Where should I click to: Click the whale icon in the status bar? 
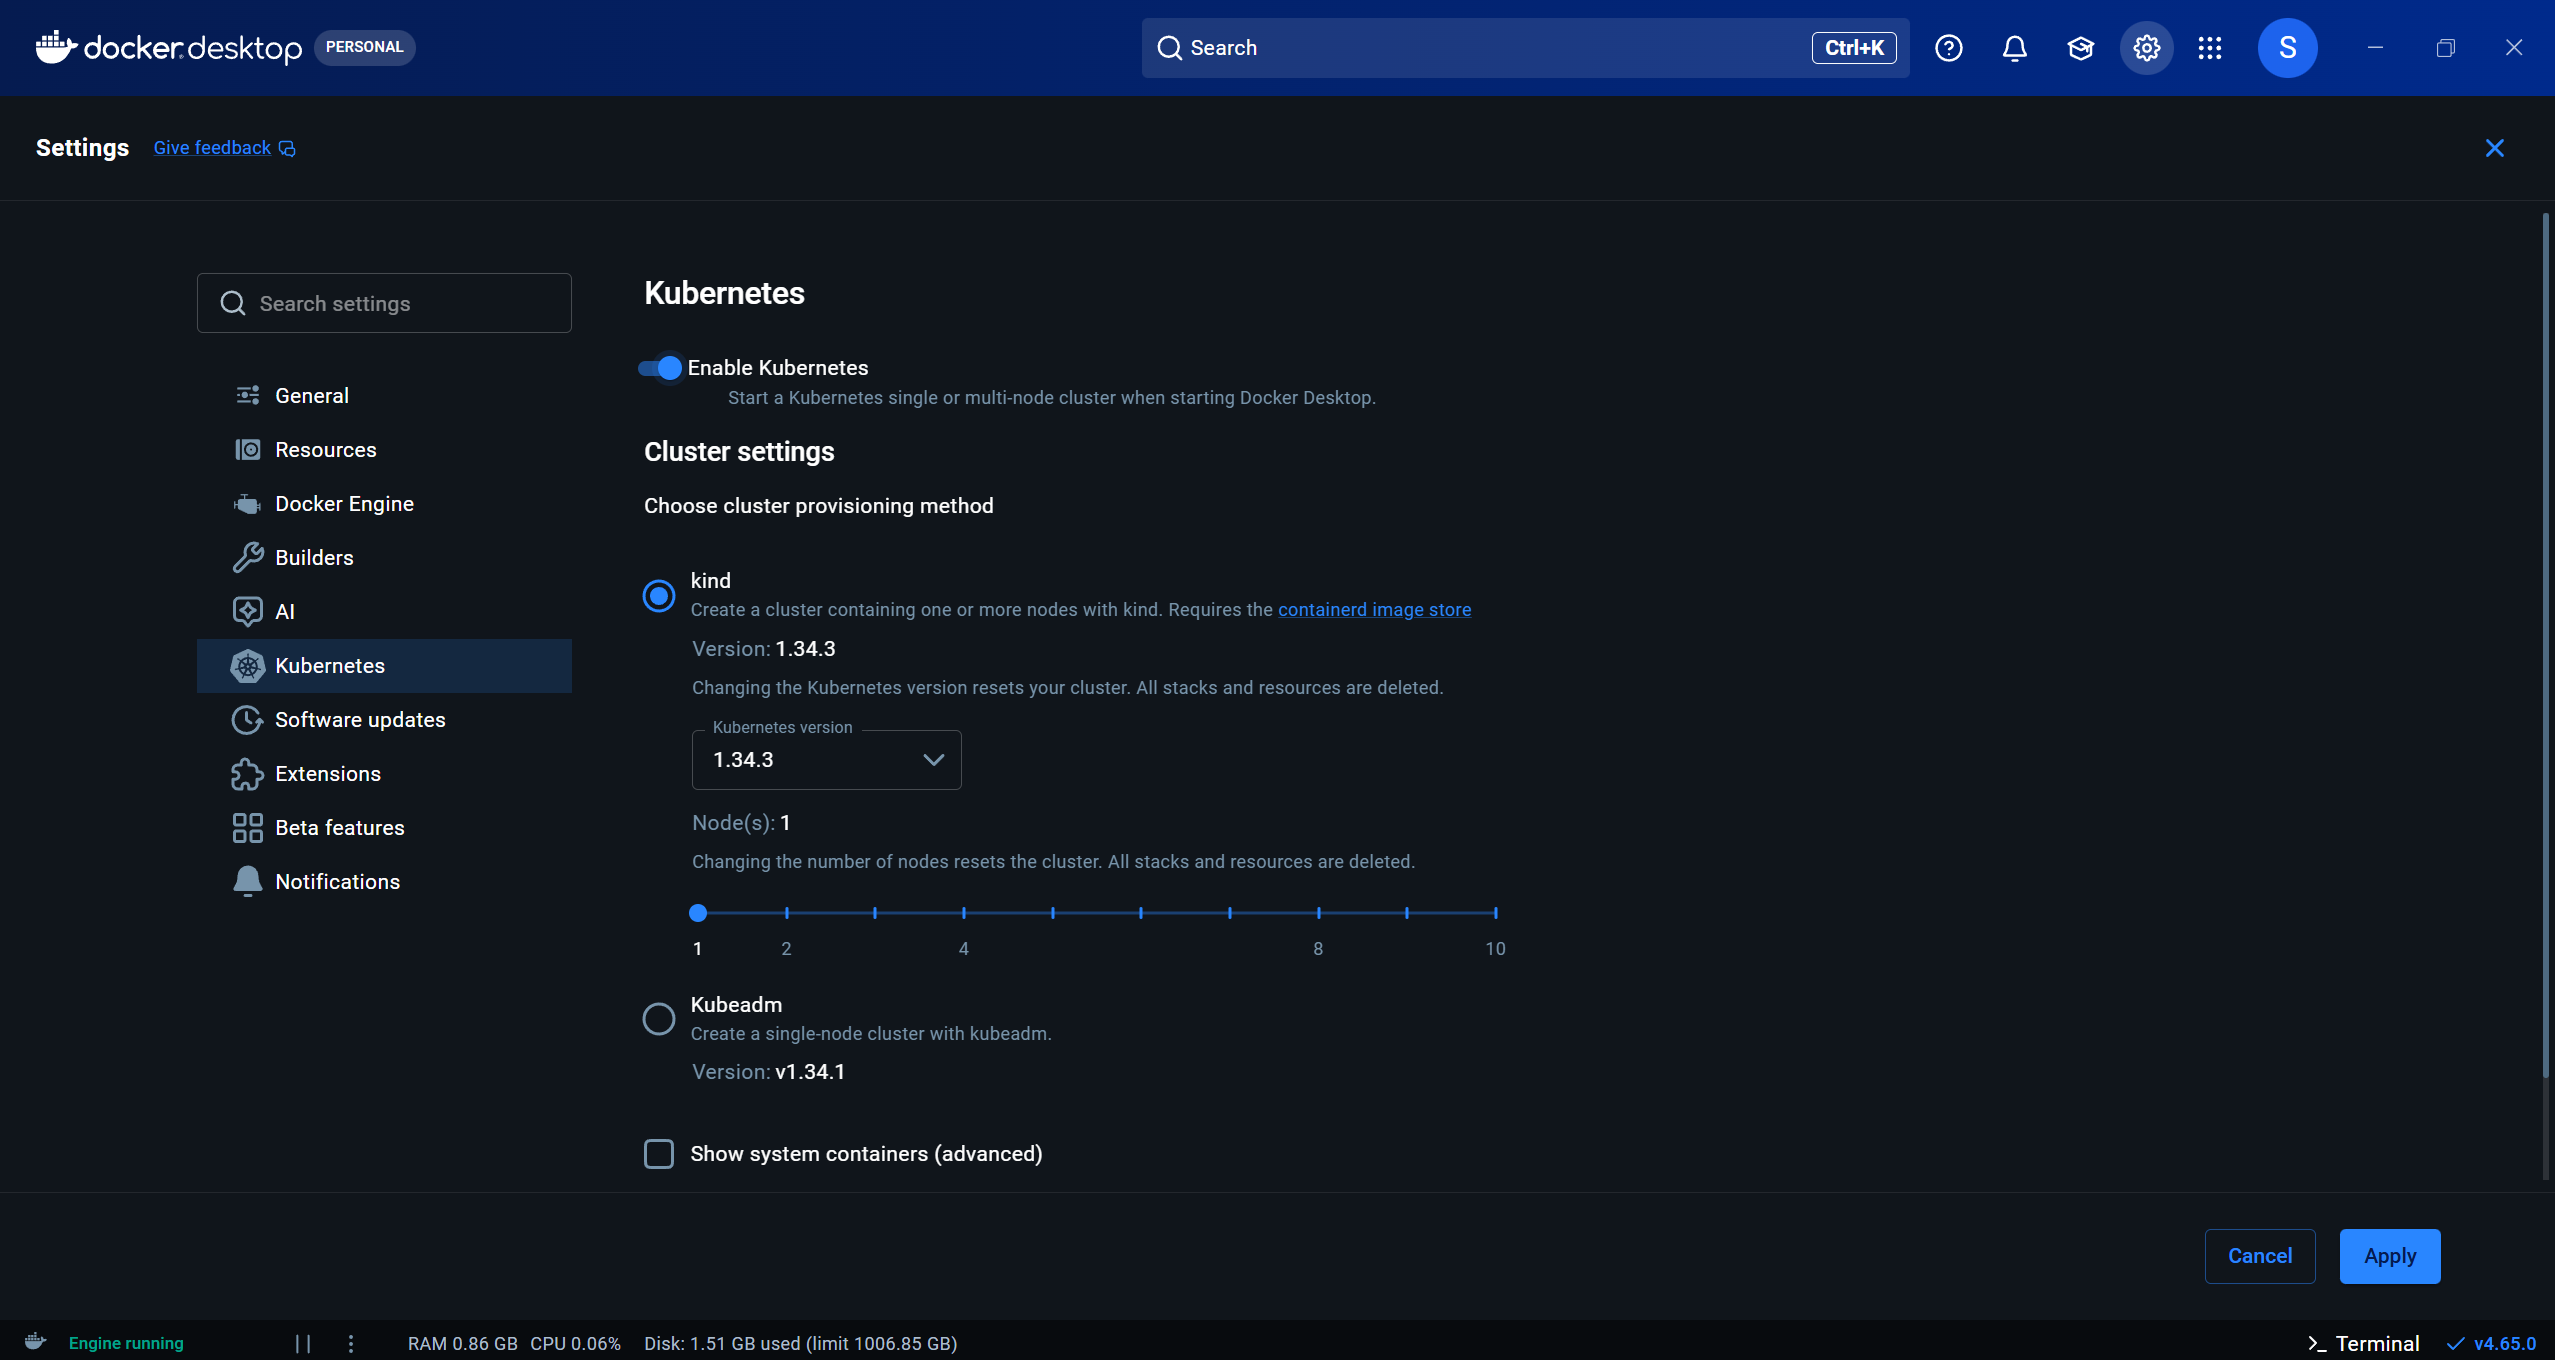click(36, 1342)
